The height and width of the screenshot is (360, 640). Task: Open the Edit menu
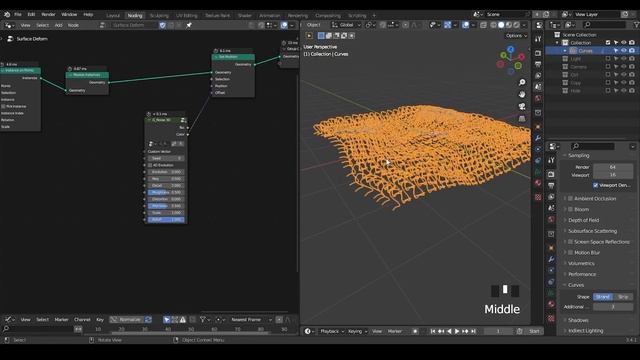tap(31, 14)
